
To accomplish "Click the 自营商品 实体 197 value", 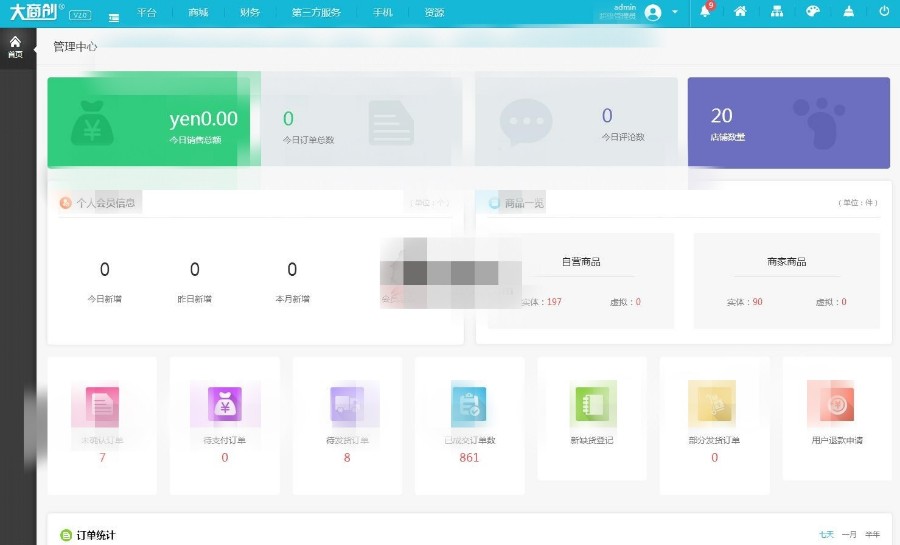I will coord(554,302).
